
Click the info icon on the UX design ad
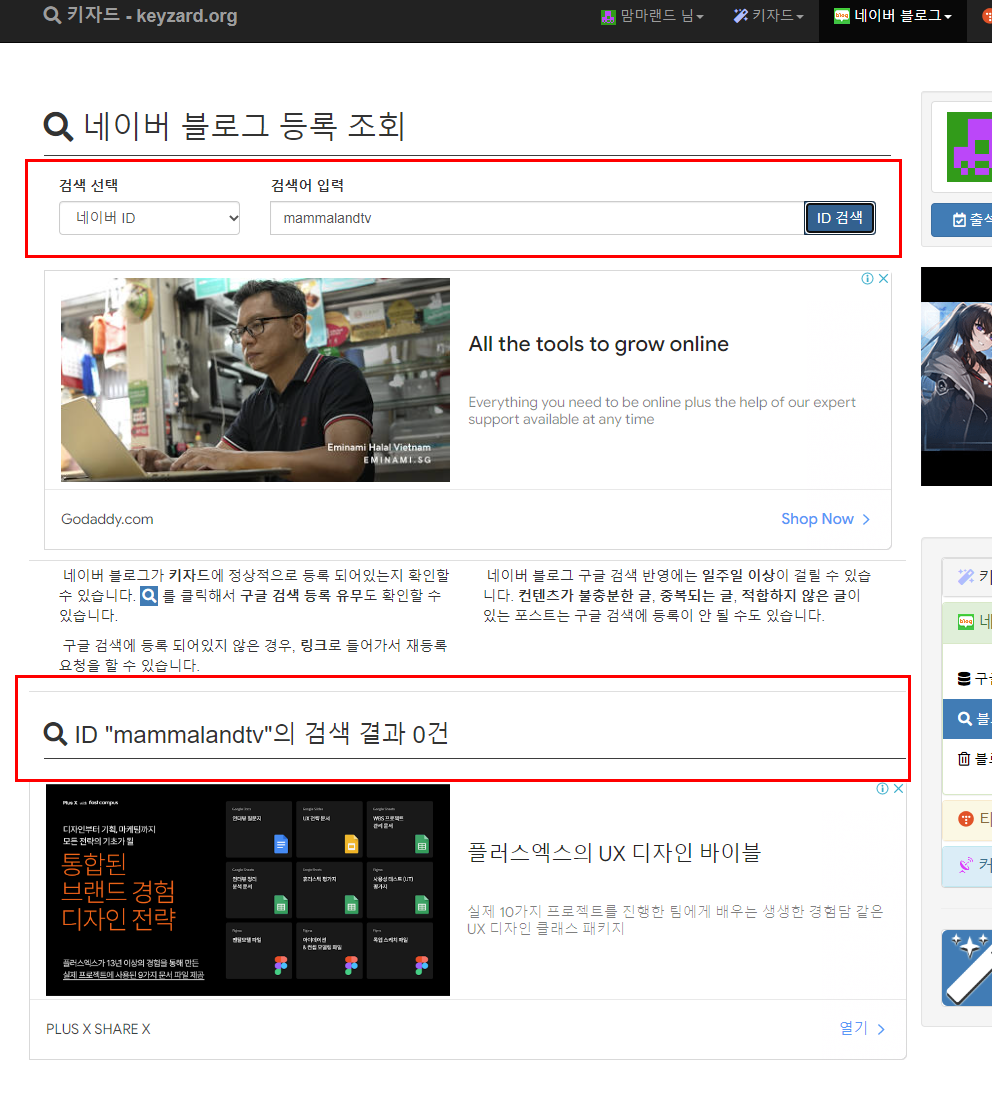[882, 788]
